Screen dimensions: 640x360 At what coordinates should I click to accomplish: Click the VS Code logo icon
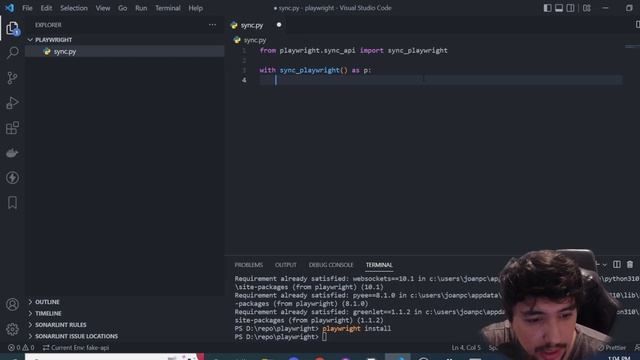pos(9,8)
